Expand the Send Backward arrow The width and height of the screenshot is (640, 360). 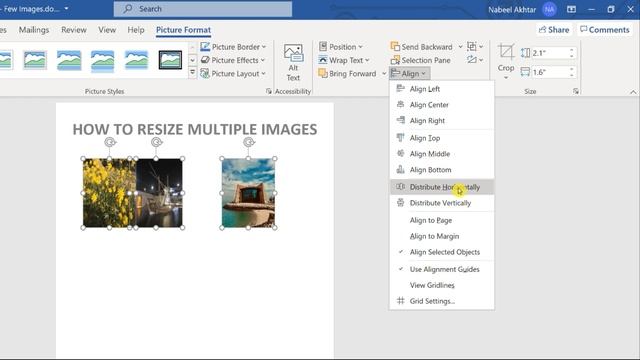(x=460, y=47)
